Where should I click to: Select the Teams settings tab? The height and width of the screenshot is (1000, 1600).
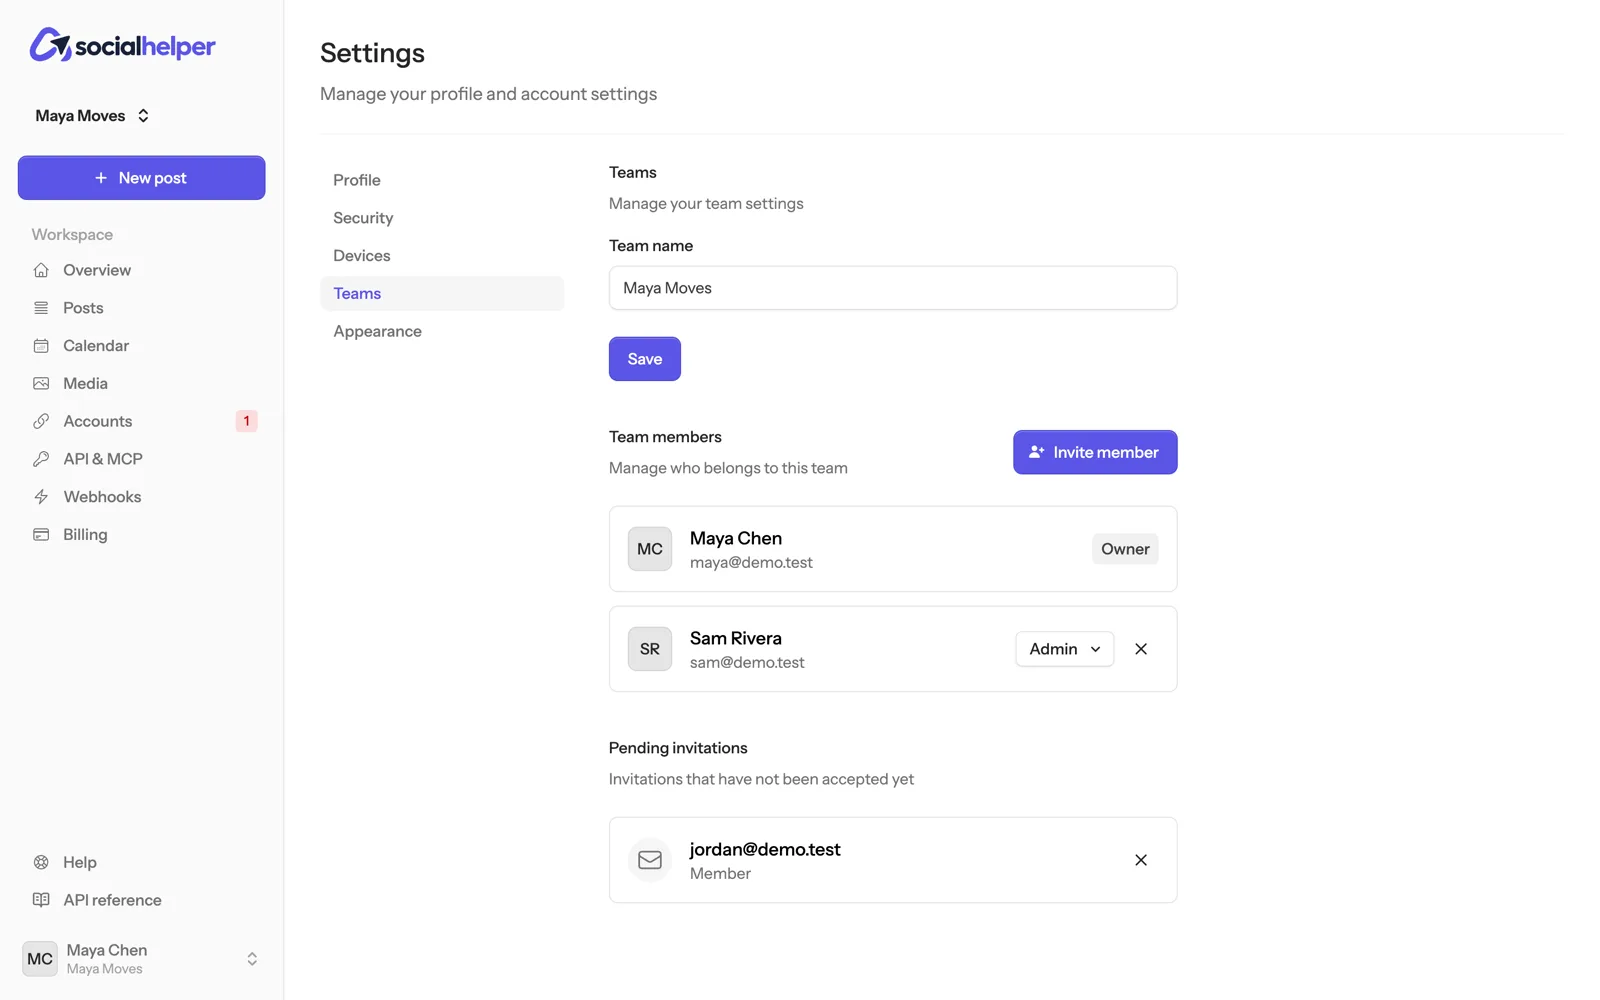pyautogui.click(x=442, y=293)
